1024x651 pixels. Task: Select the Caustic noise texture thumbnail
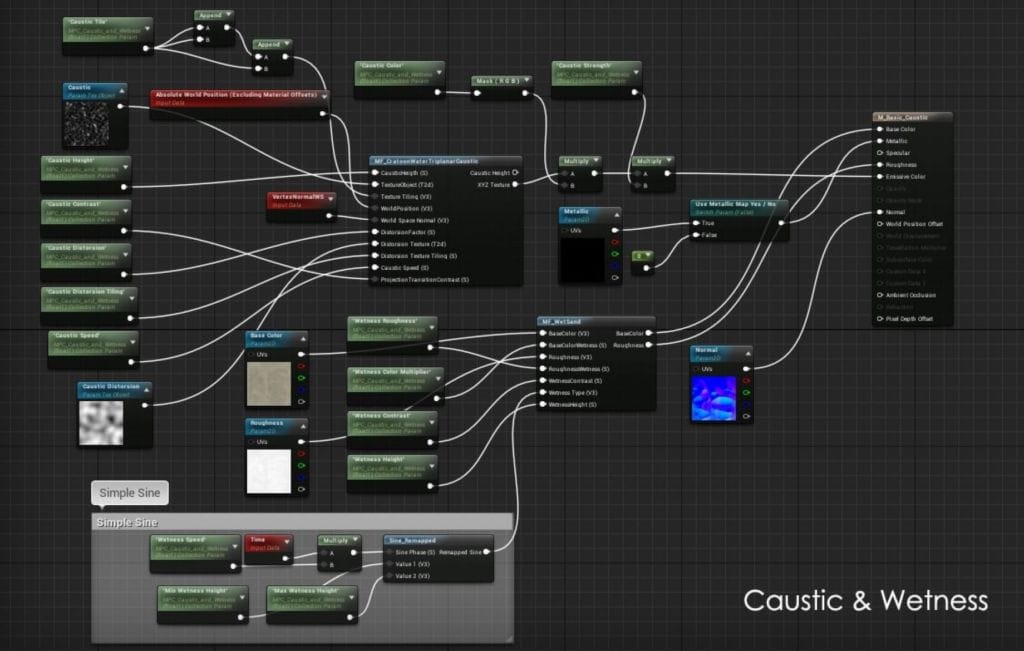tap(86, 124)
